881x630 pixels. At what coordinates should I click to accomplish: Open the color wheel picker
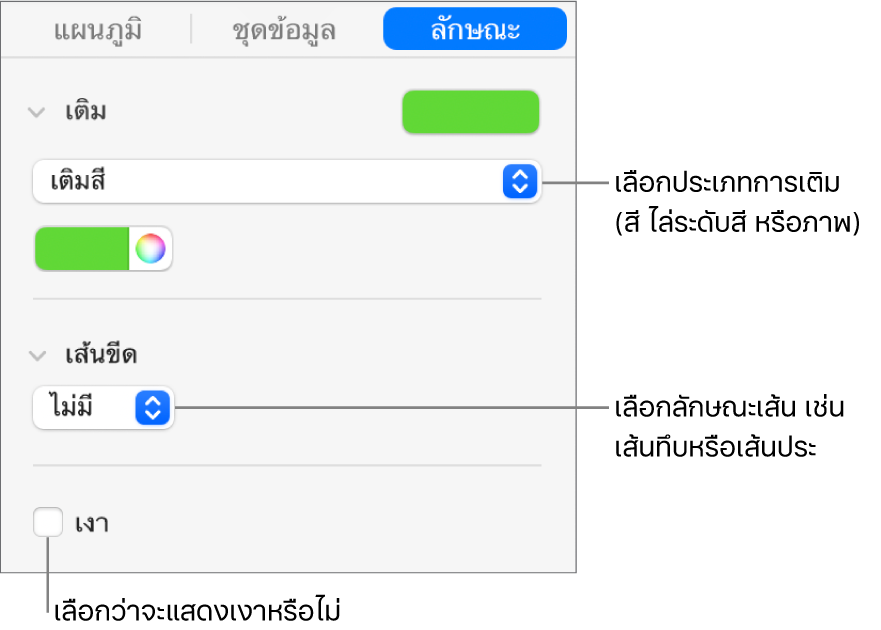[x=150, y=249]
